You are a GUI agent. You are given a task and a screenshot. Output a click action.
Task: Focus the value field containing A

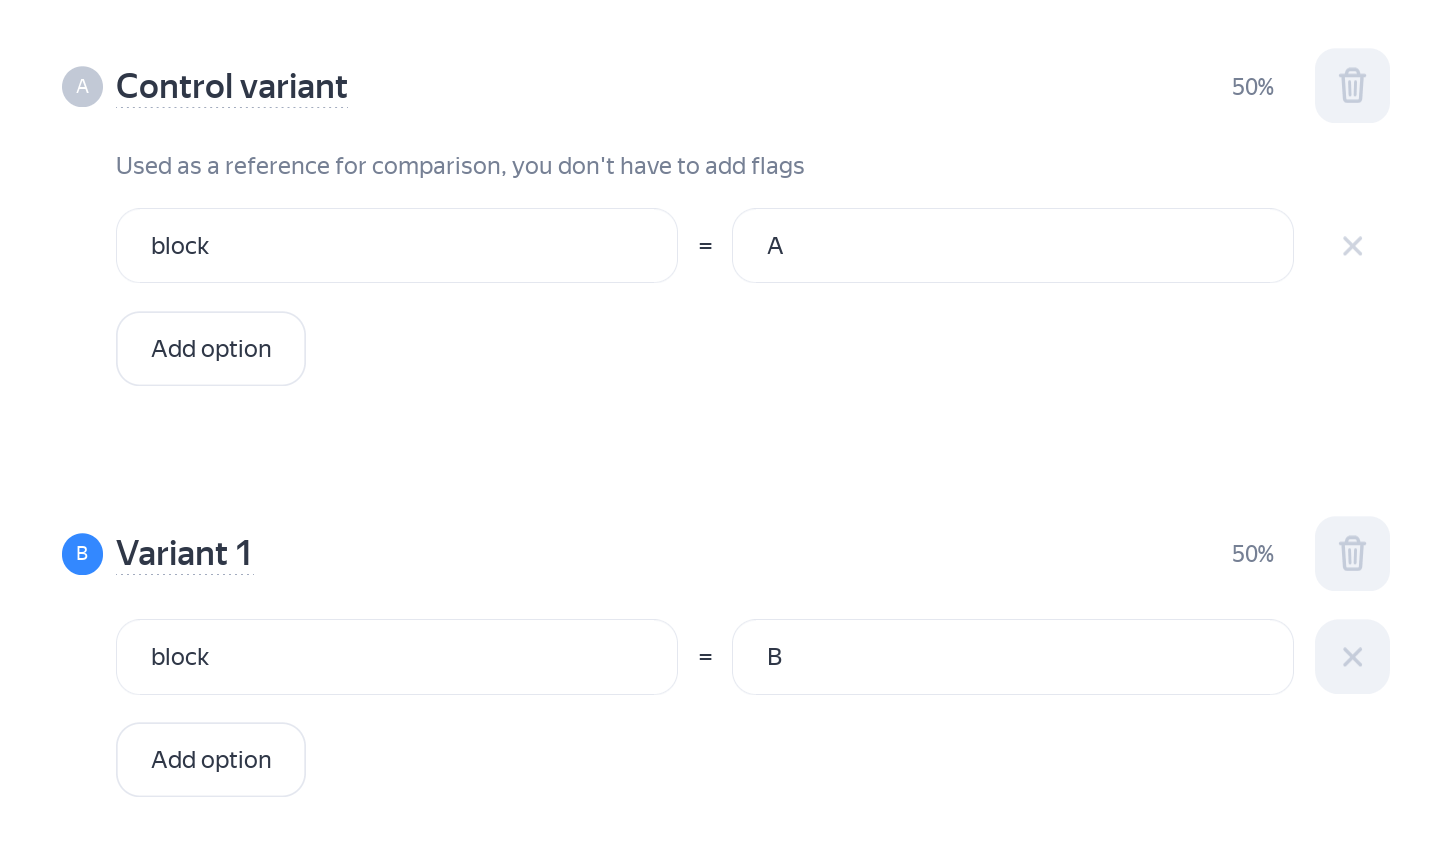(x=1012, y=246)
